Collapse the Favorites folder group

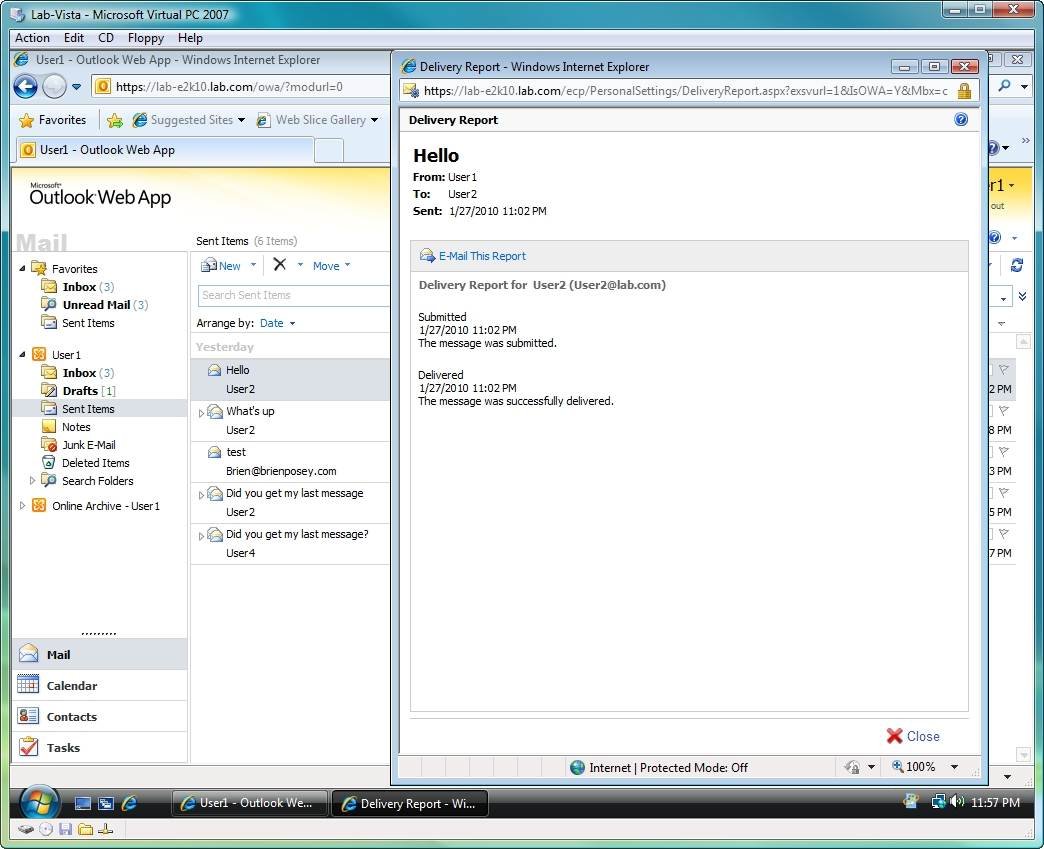click(x=22, y=268)
